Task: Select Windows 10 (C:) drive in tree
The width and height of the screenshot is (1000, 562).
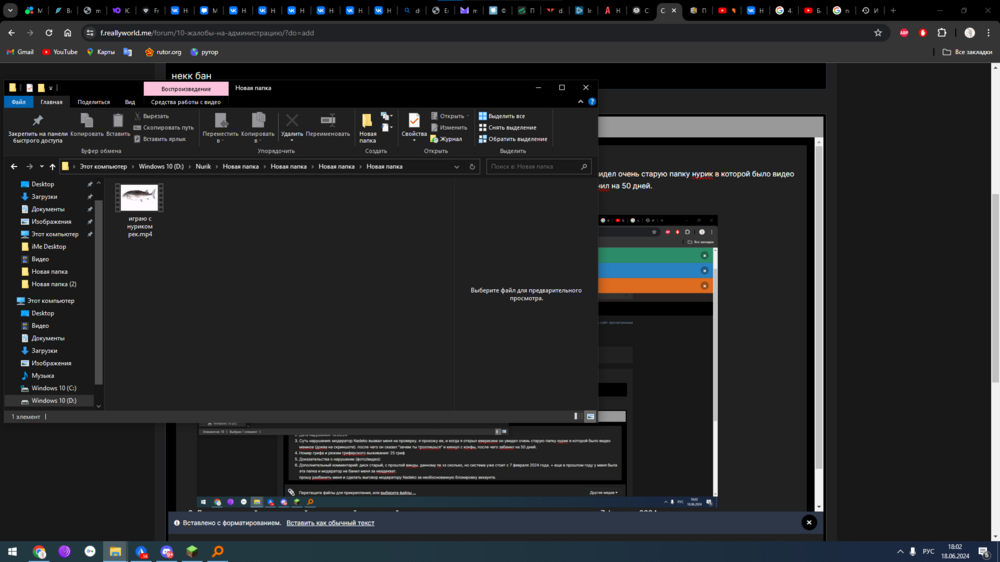Action: click(x=54, y=388)
